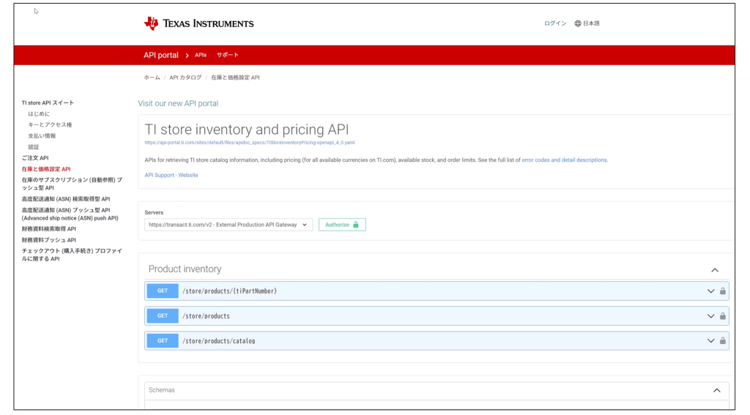
Task: Click the /store/products path text
Action: (x=206, y=316)
